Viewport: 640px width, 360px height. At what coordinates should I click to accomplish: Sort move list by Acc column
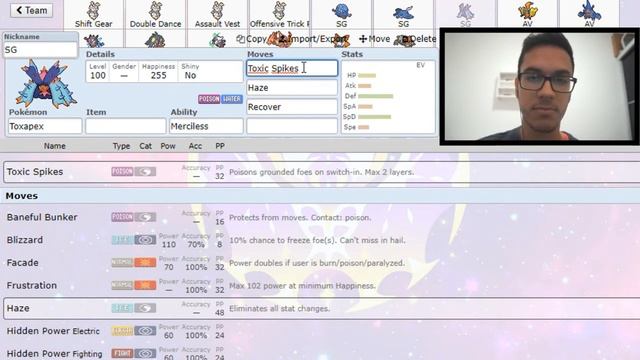click(195, 146)
